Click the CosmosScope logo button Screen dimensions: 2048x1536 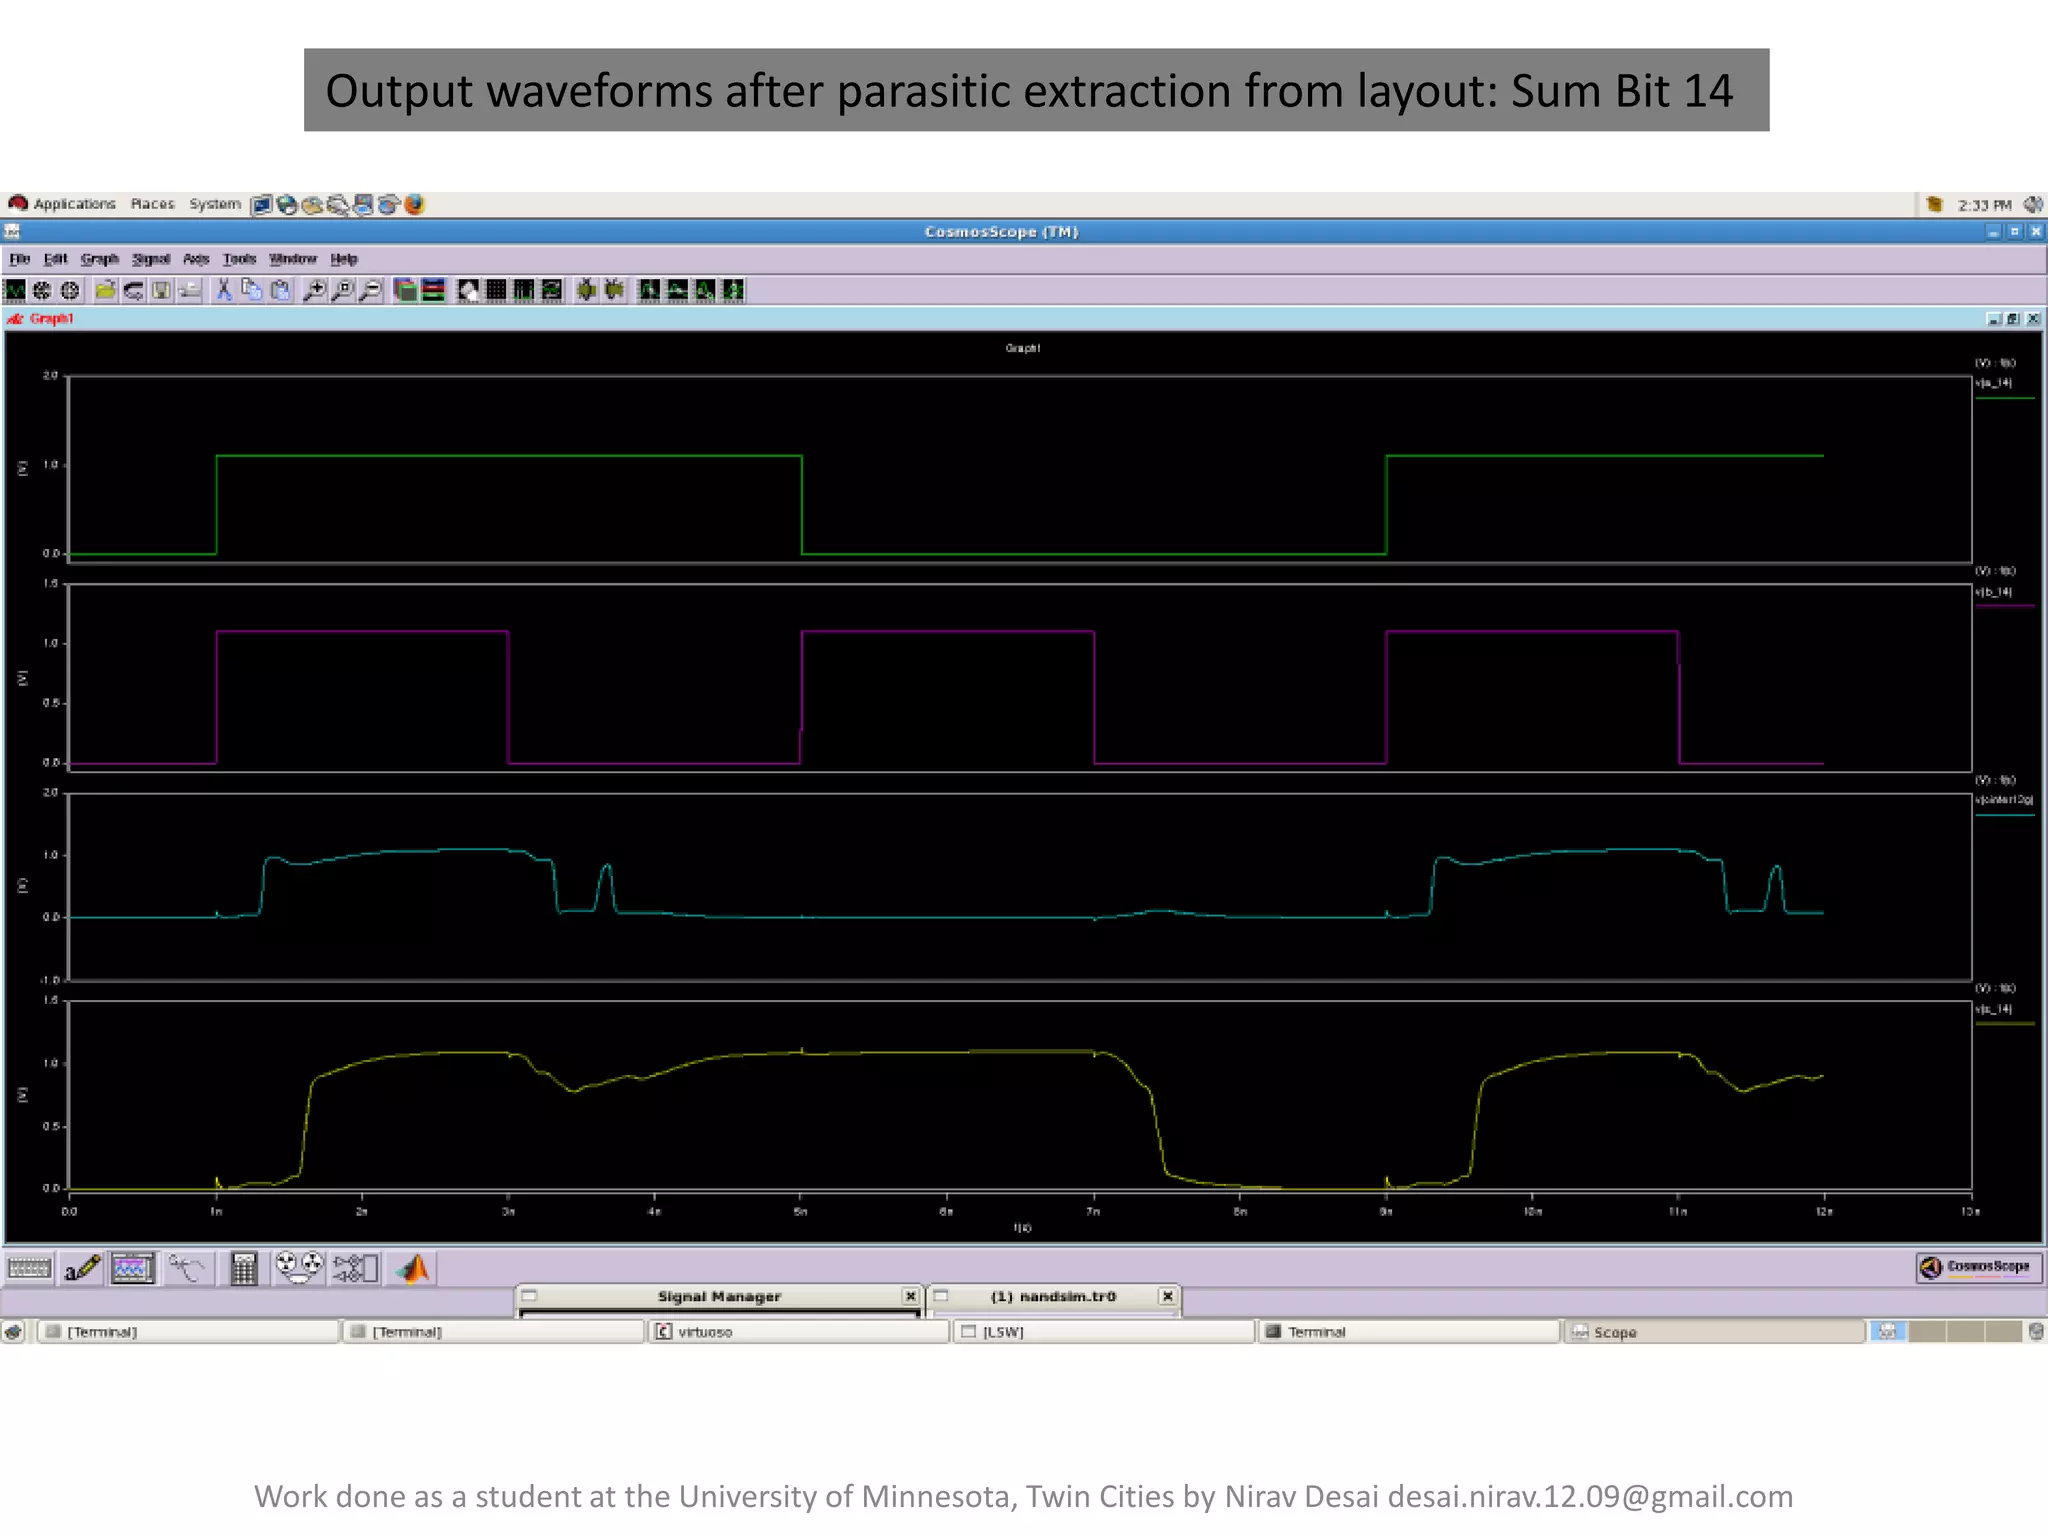[x=1979, y=1267]
